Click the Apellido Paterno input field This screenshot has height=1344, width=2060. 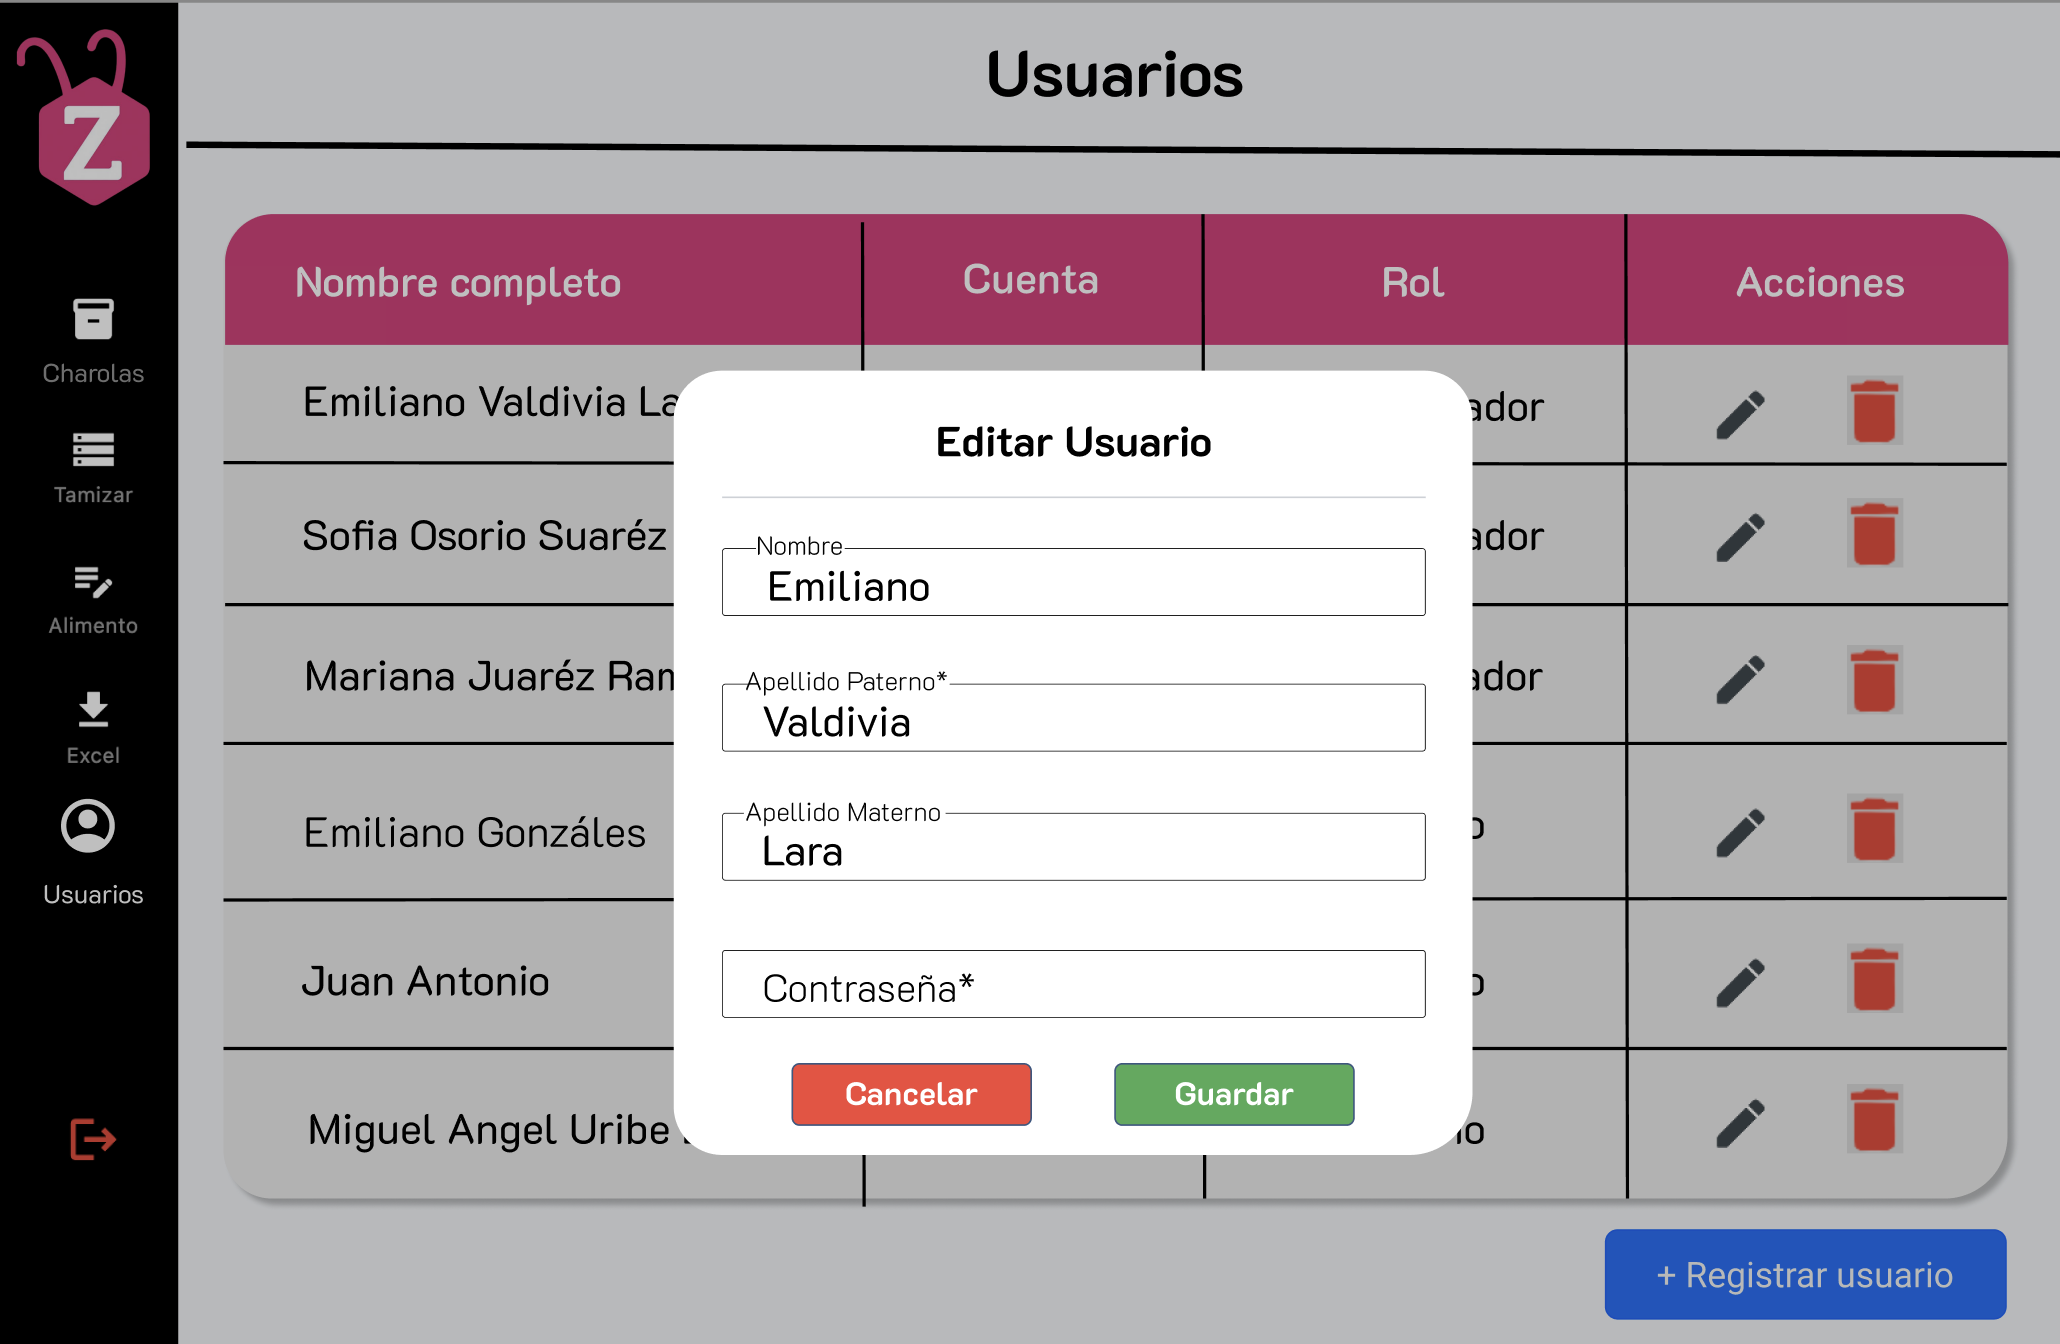click(x=1073, y=718)
